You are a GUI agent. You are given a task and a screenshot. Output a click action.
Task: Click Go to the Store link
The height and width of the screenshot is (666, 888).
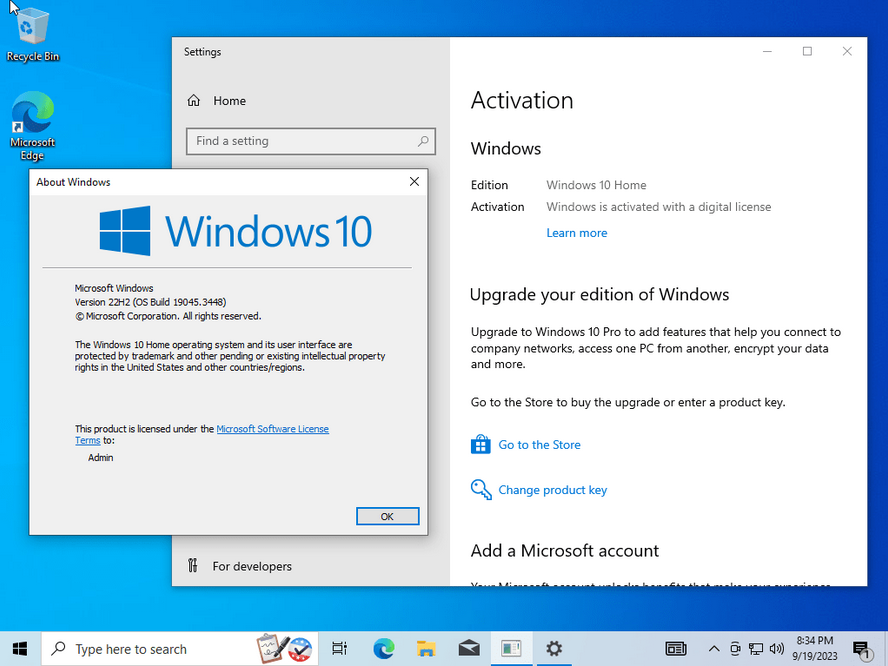click(x=539, y=445)
